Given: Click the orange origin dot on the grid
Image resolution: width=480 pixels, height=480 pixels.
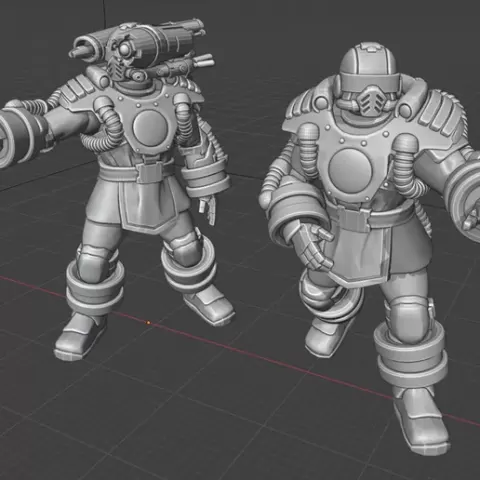Looking at the screenshot, I should click(148, 322).
